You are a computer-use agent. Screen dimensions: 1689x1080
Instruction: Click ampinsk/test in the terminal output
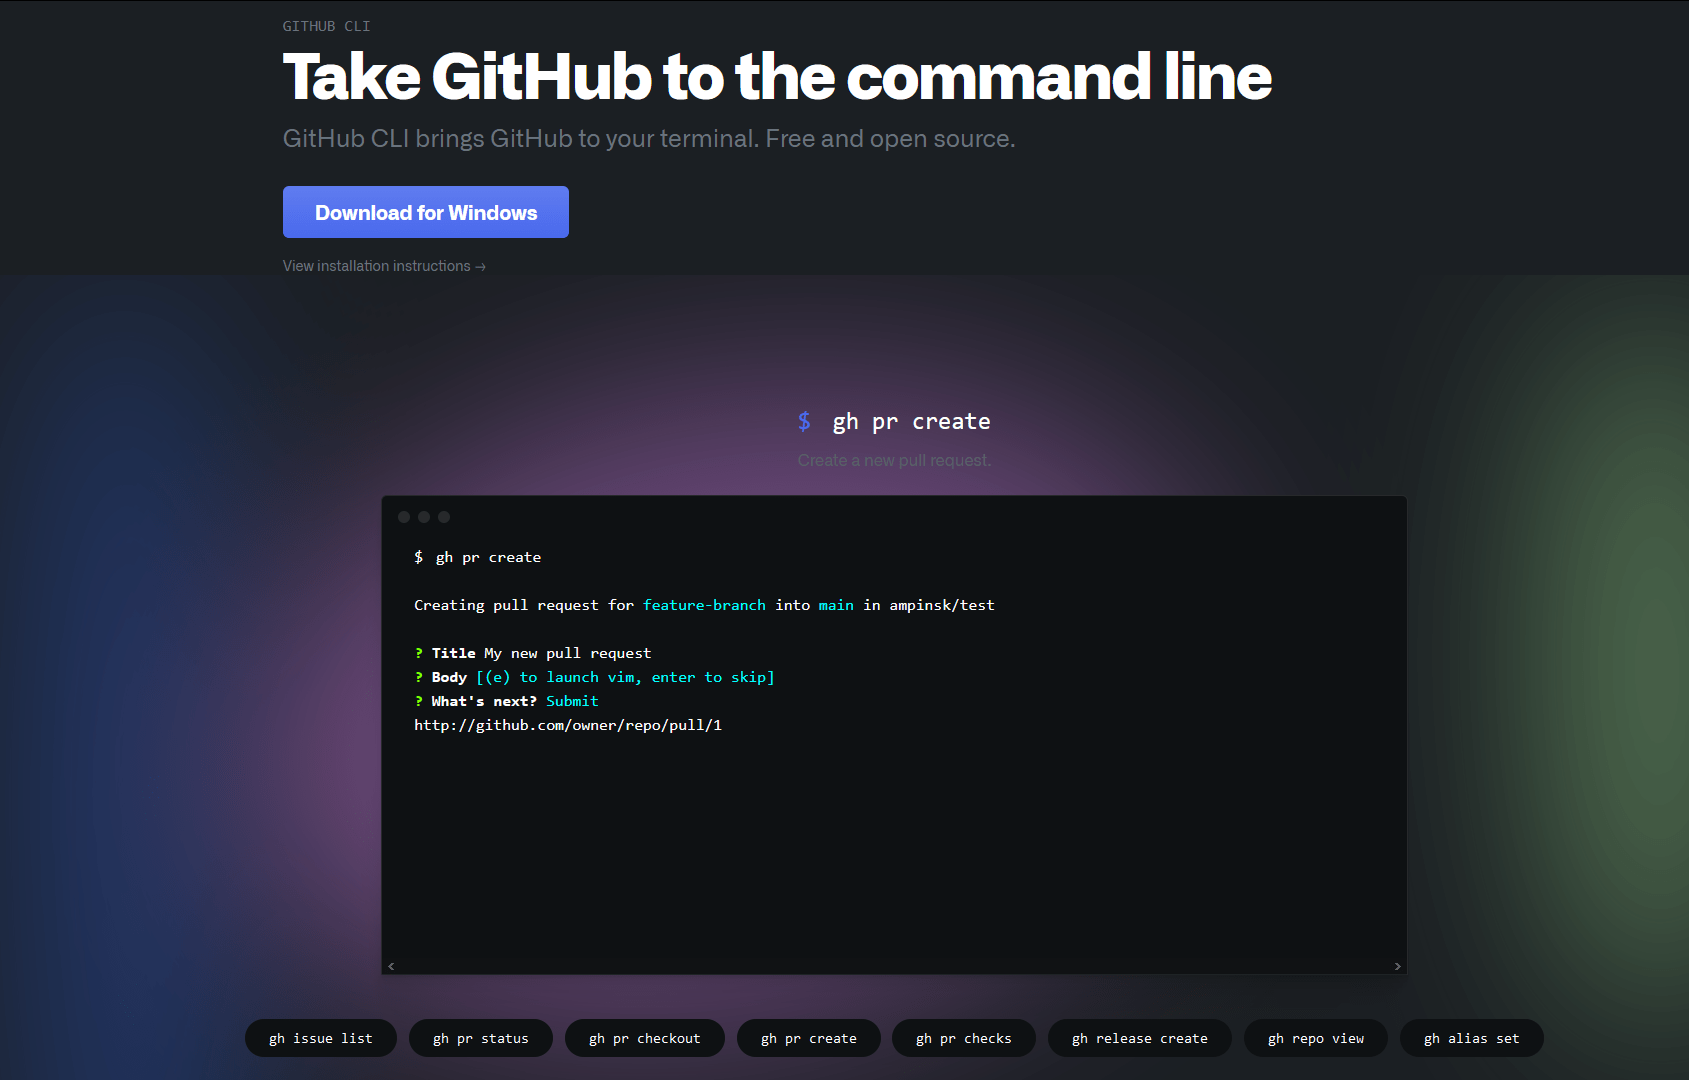942,605
